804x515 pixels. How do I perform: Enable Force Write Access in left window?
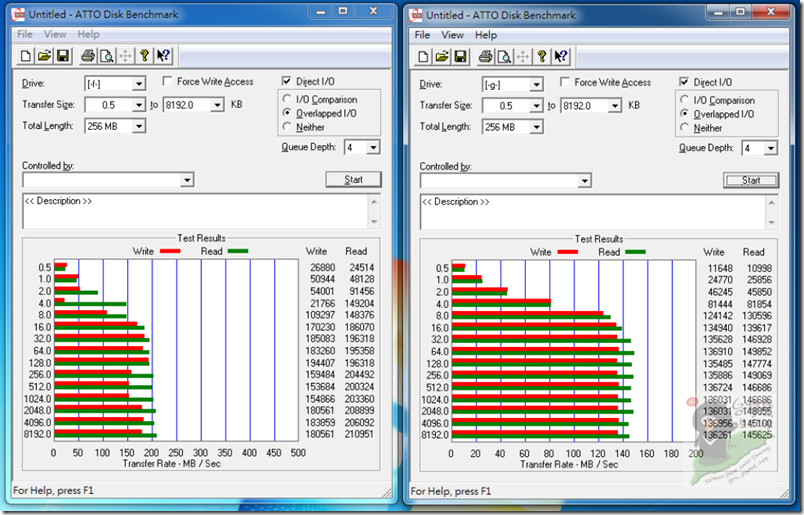pos(167,81)
